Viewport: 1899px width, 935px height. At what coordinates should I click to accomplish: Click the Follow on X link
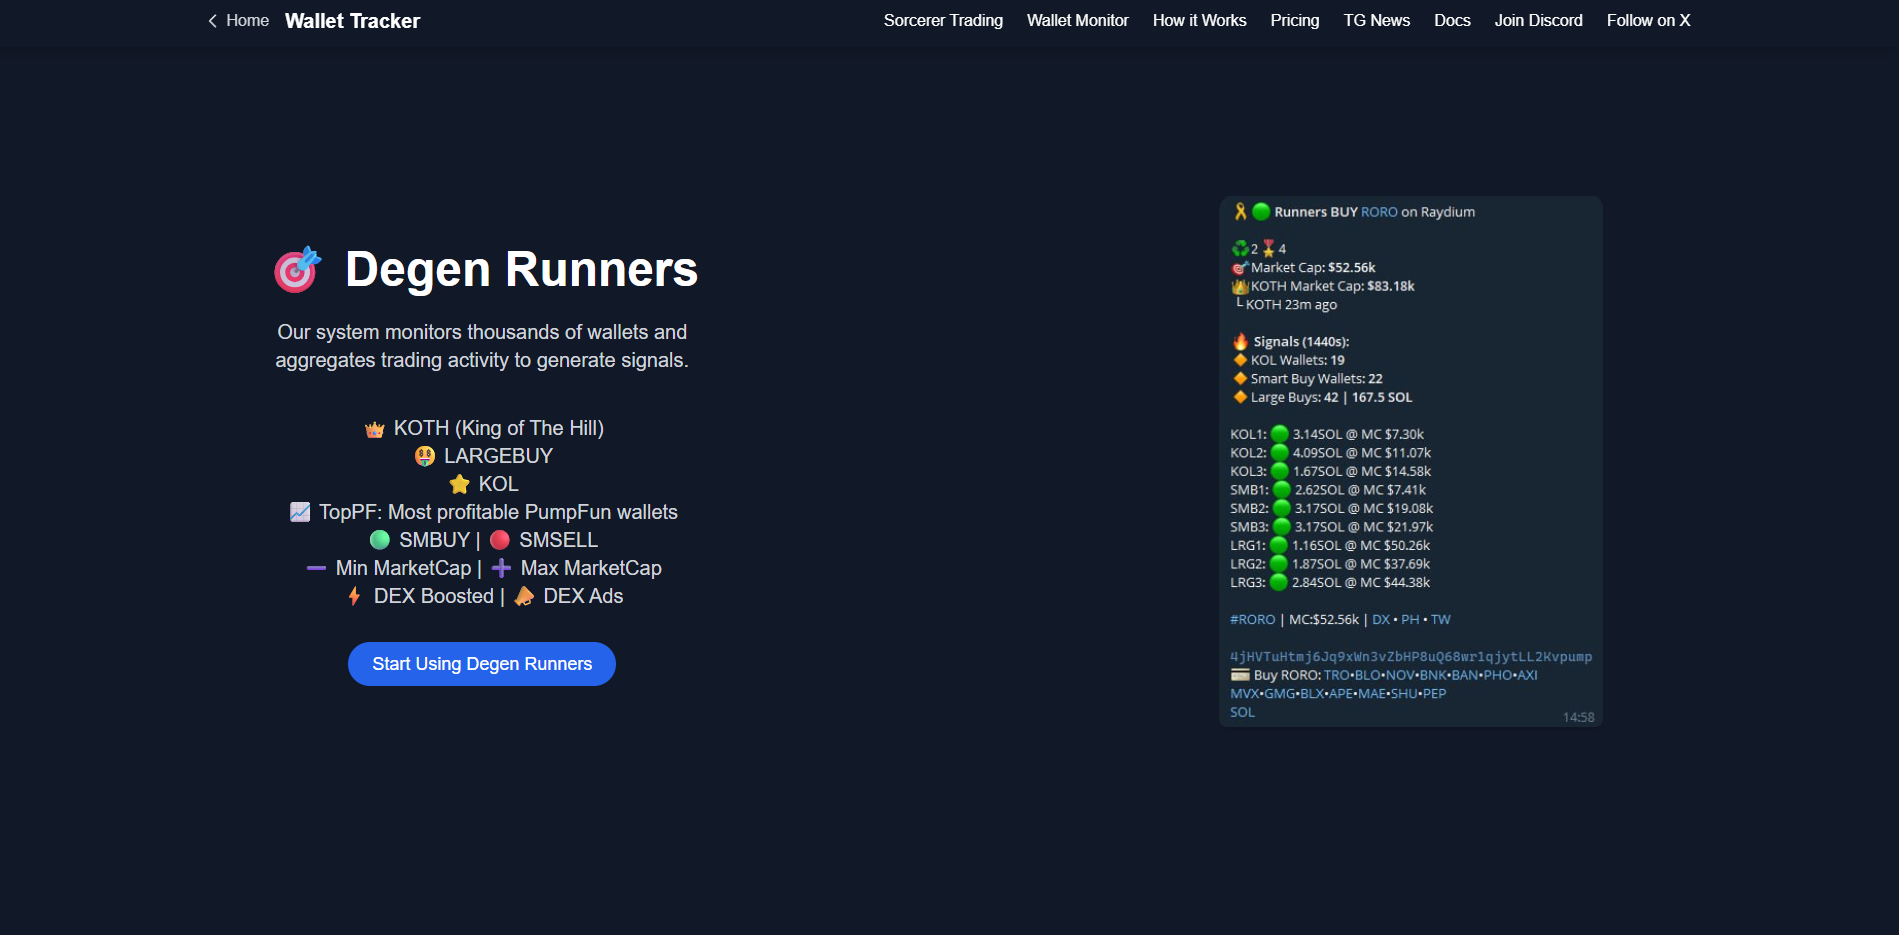click(1647, 20)
